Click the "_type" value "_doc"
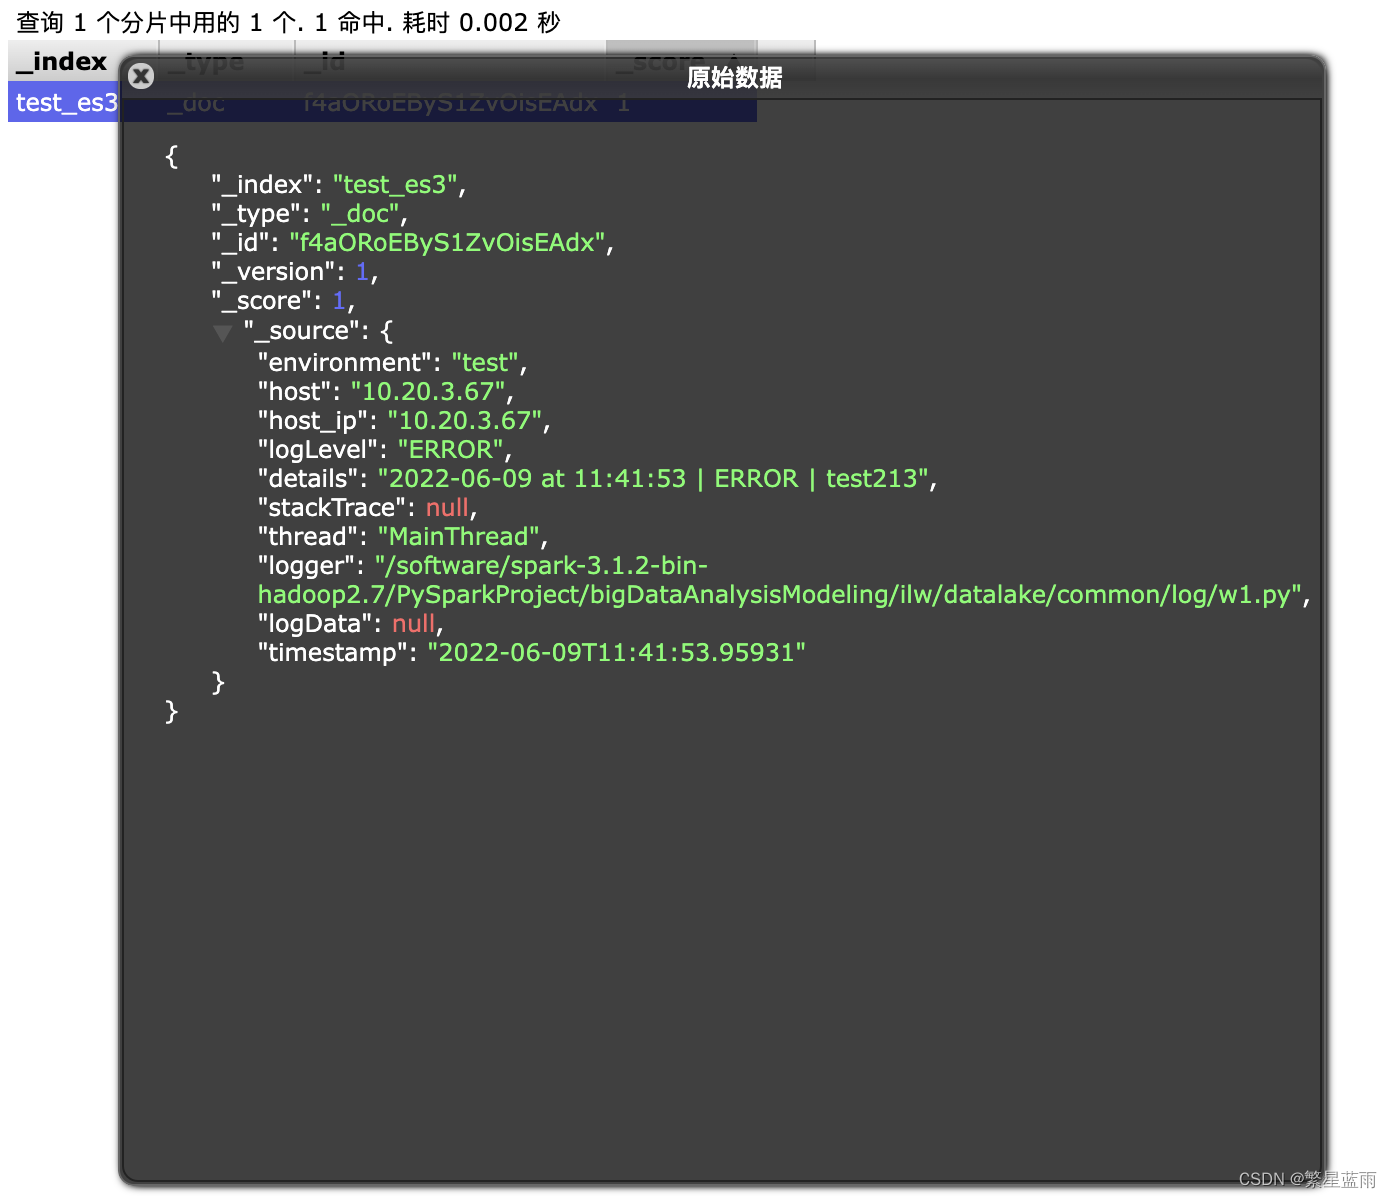 pos(360,214)
